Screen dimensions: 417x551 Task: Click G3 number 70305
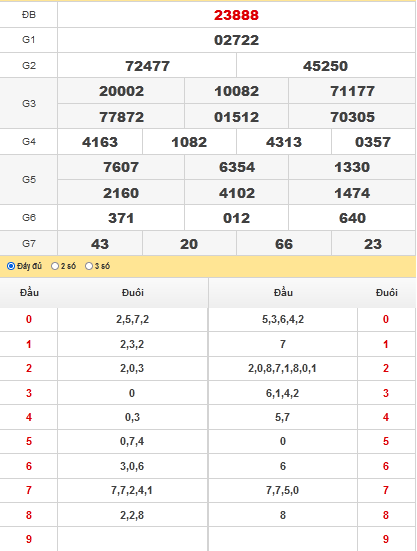click(x=352, y=117)
